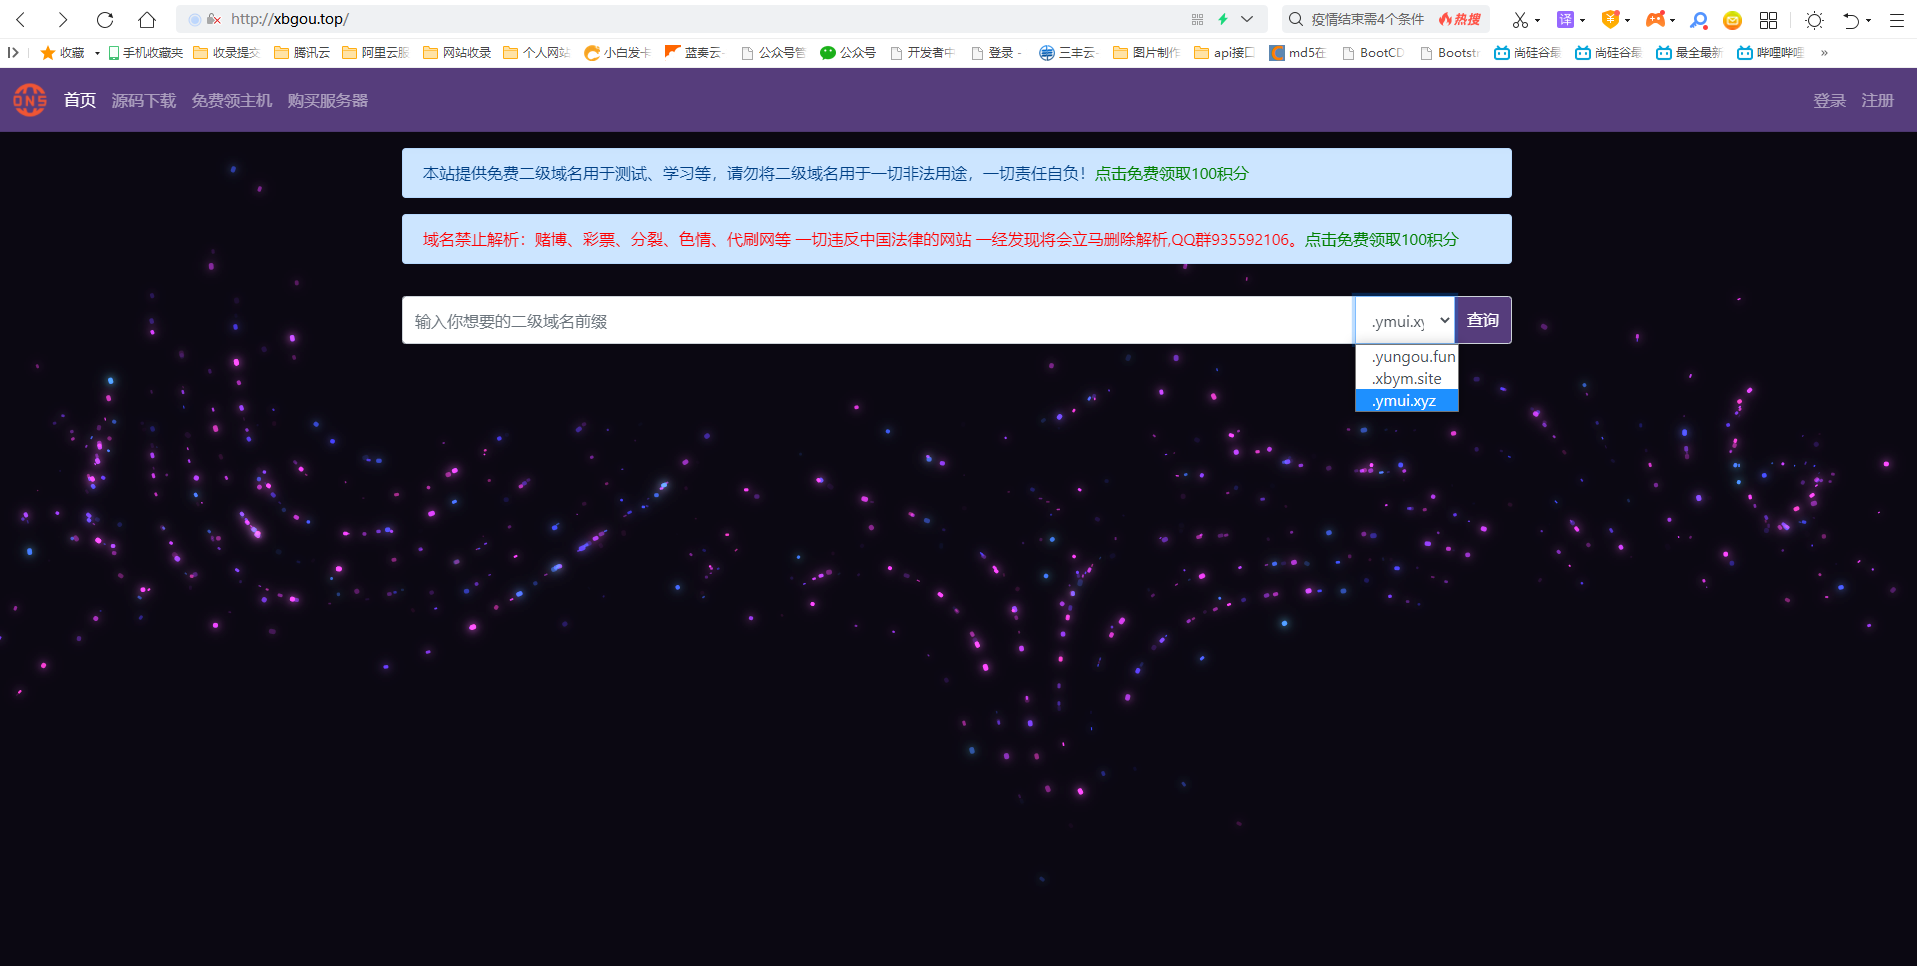The height and width of the screenshot is (966, 1917).
Task: Toggle the sun brightness mode icon
Action: click(x=1814, y=19)
